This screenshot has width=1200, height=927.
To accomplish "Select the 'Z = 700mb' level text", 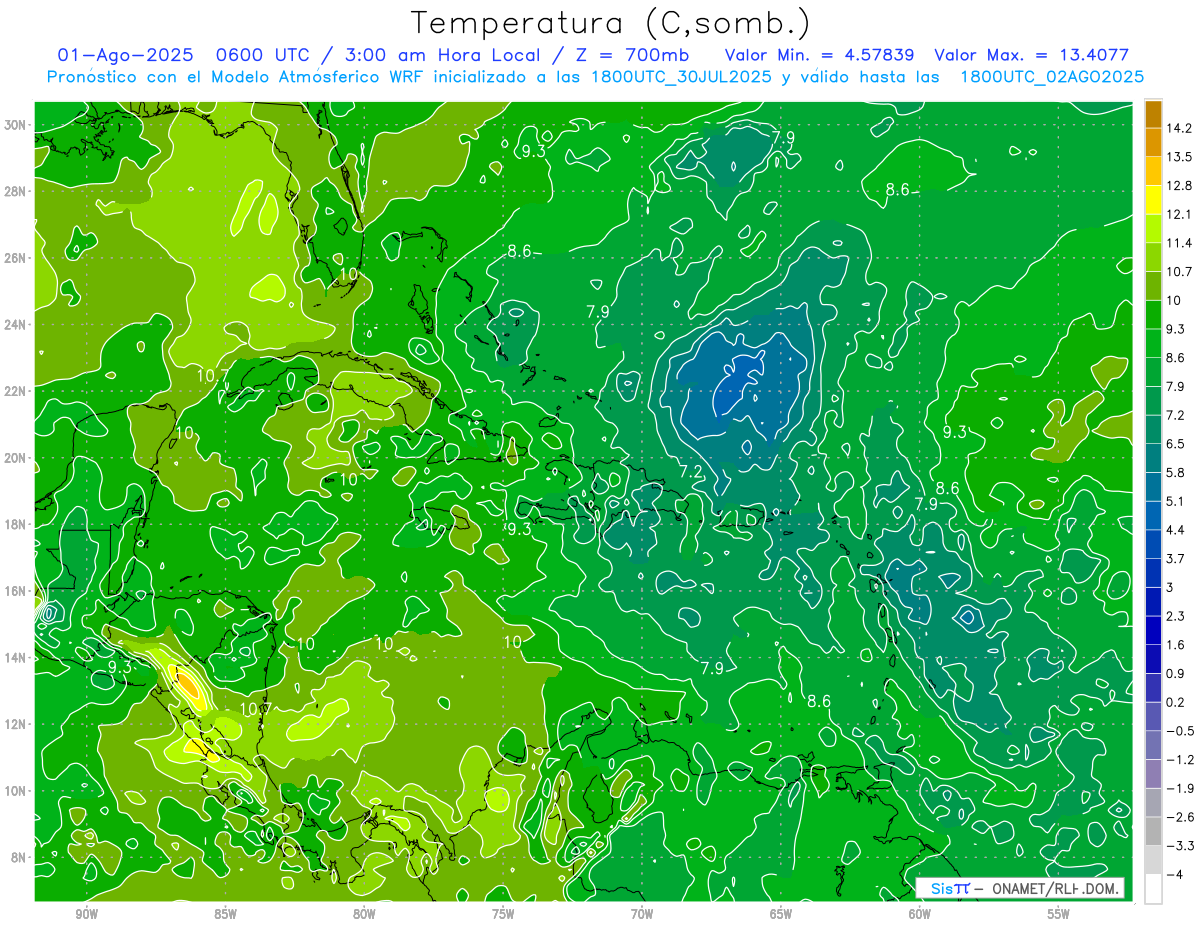I will pos(632,56).
